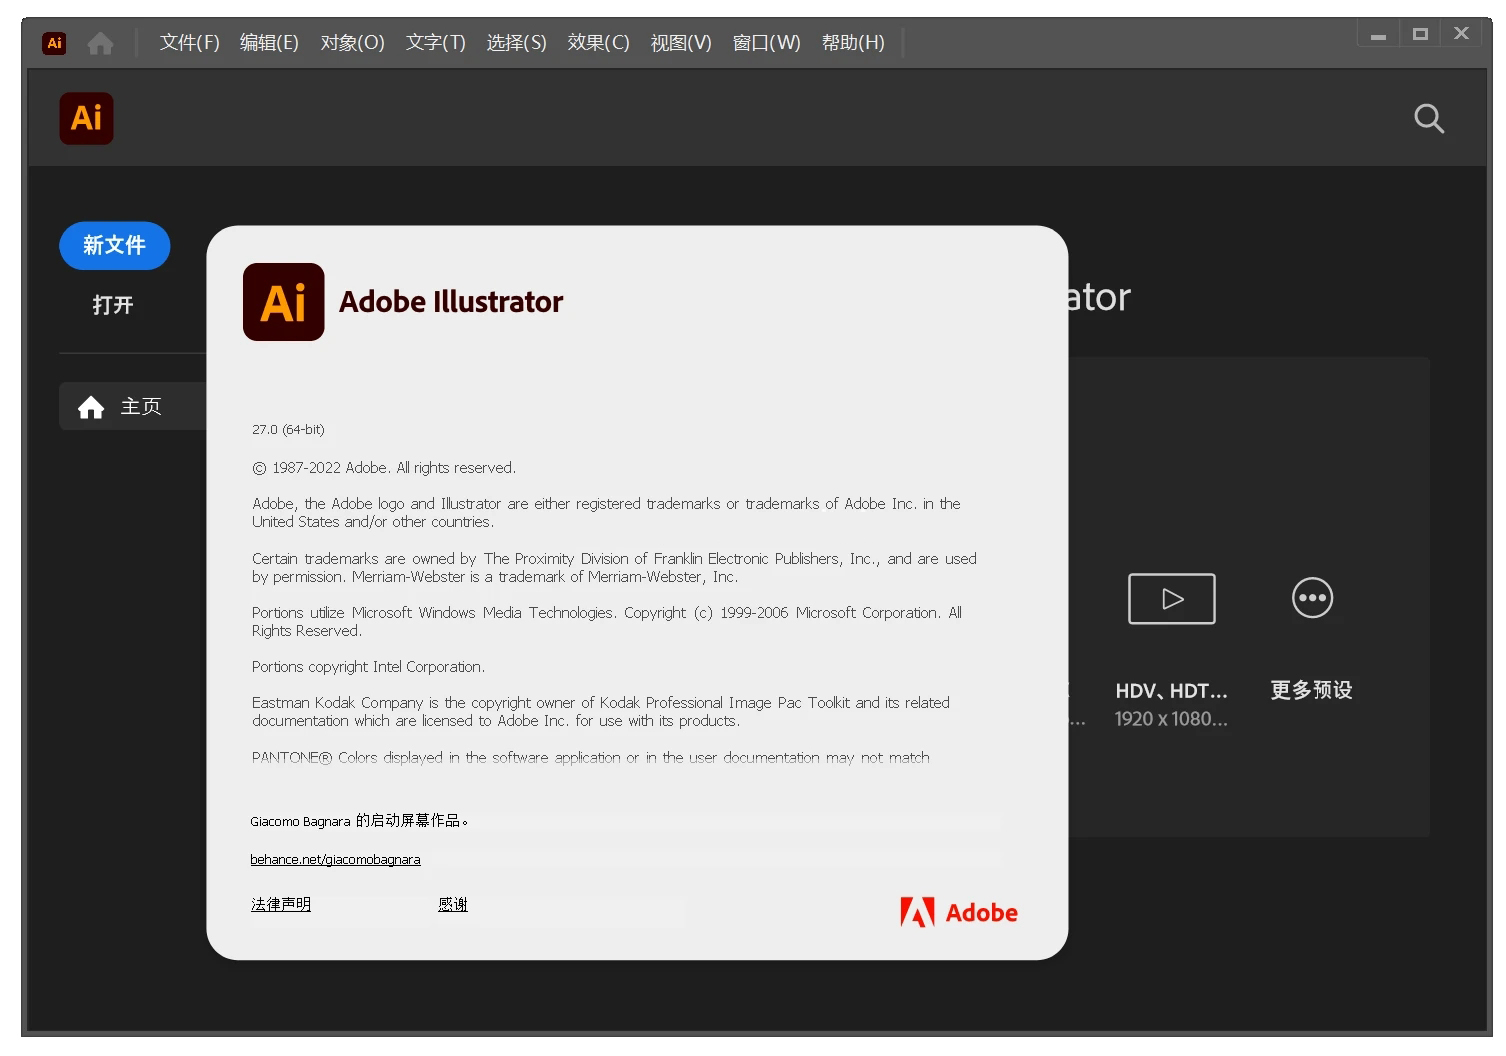The image size is (1506, 1056).
Task: Open the 法律声明 link
Action: pos(280,903)
